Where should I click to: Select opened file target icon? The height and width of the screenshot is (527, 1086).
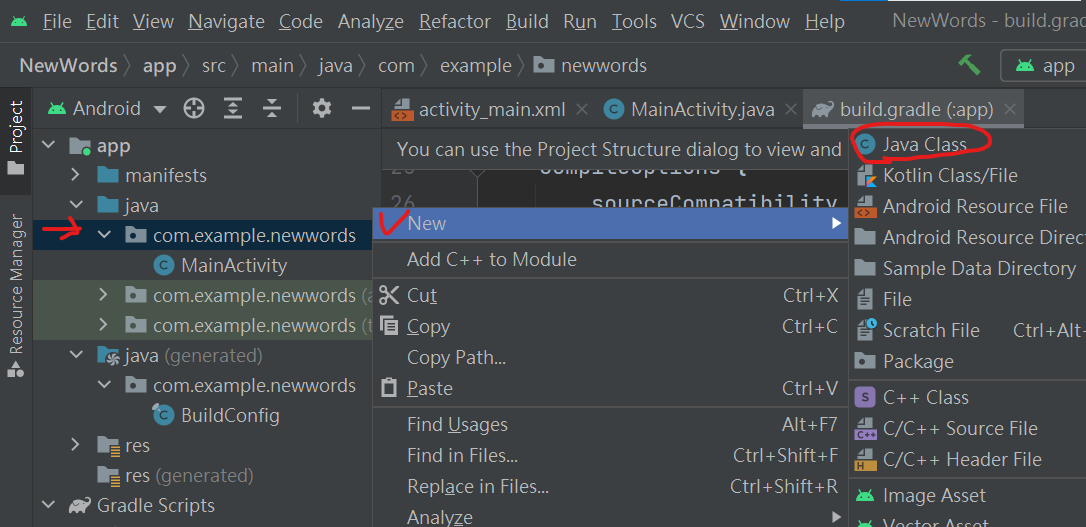click(x=194, y=109)
